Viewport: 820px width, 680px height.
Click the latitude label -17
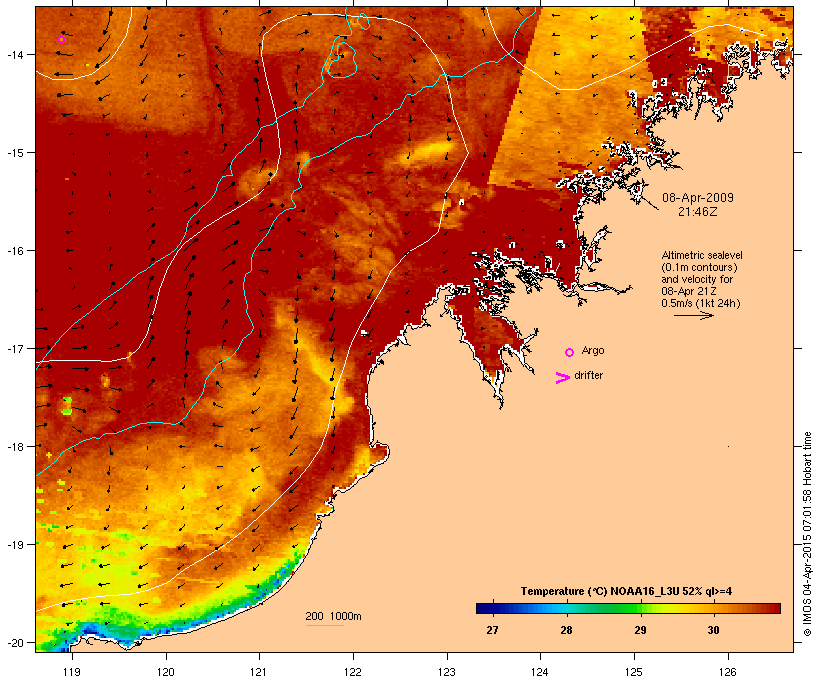pos(14,348)
